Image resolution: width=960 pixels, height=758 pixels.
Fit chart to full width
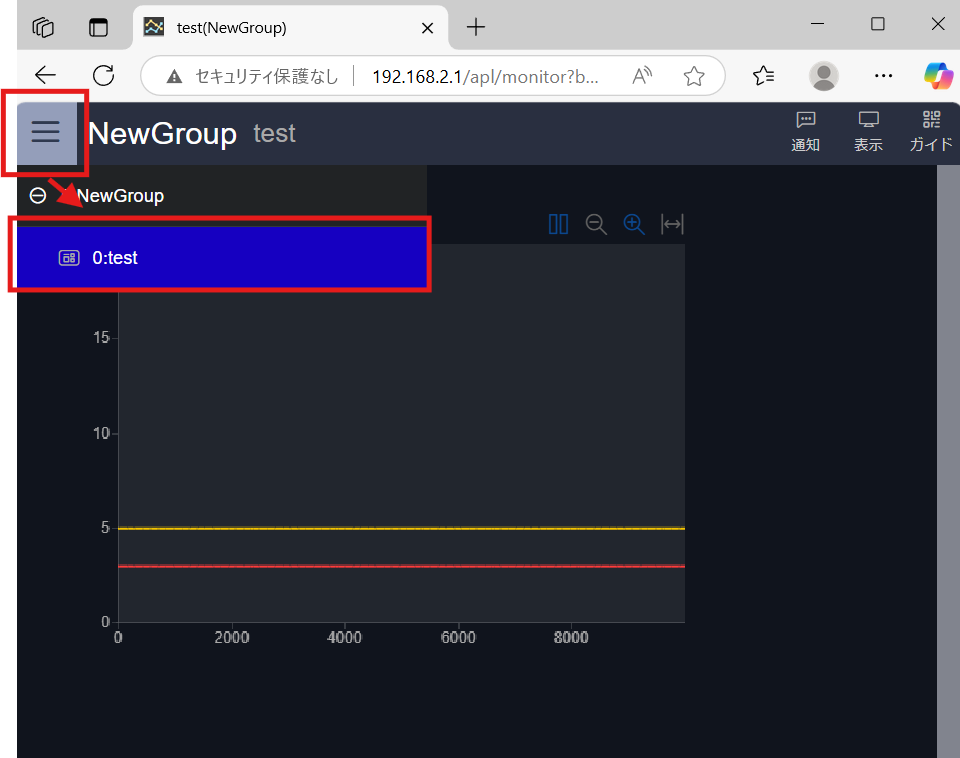click(x=672, y=224)
